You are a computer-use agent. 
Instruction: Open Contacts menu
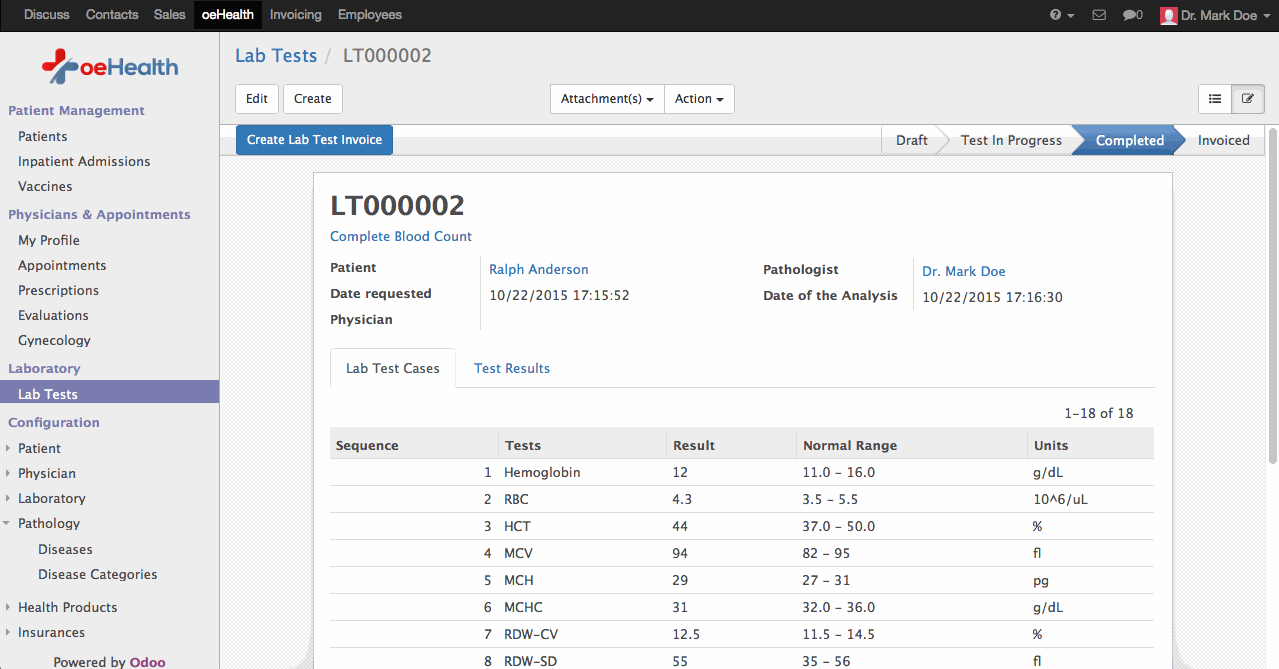[112, 15]
